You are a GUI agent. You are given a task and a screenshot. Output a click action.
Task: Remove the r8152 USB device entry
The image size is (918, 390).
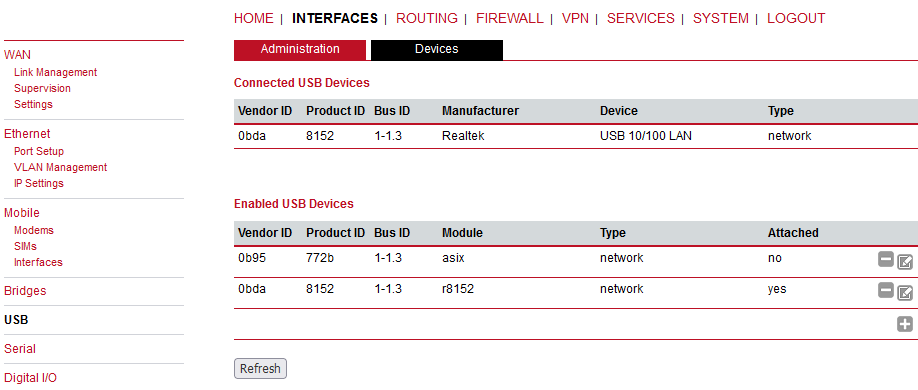coord(886,290)
